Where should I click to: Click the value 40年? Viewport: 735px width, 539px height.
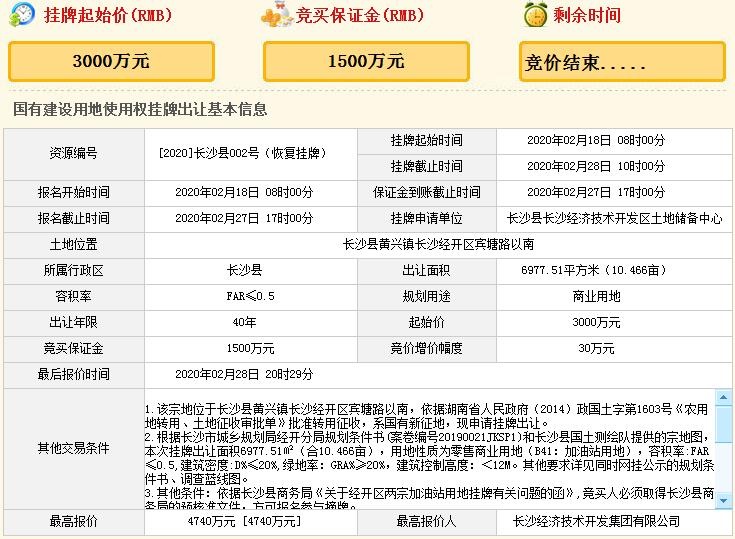coord(244,322)
